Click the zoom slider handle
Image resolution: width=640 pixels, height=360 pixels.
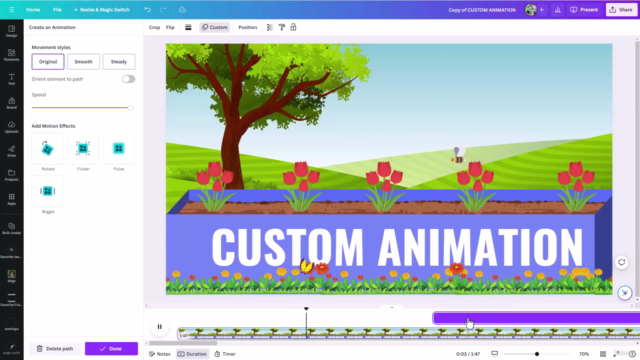(537, 354)
